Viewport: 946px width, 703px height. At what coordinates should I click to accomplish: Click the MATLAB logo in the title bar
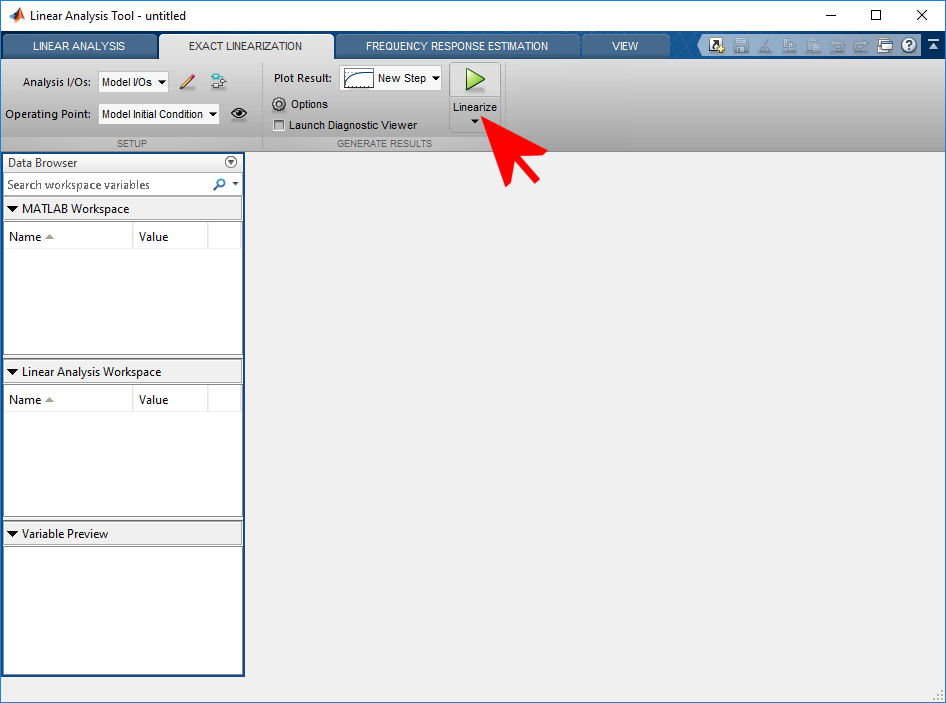point(17,15)
